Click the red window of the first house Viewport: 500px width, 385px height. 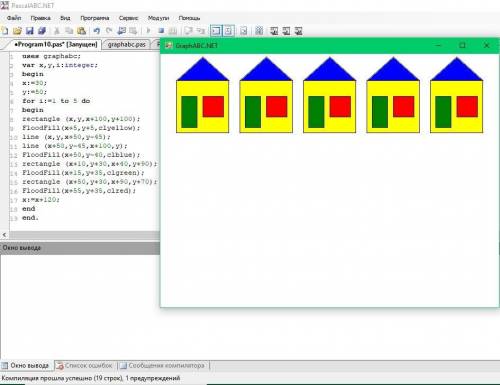[x=213, y=107]
